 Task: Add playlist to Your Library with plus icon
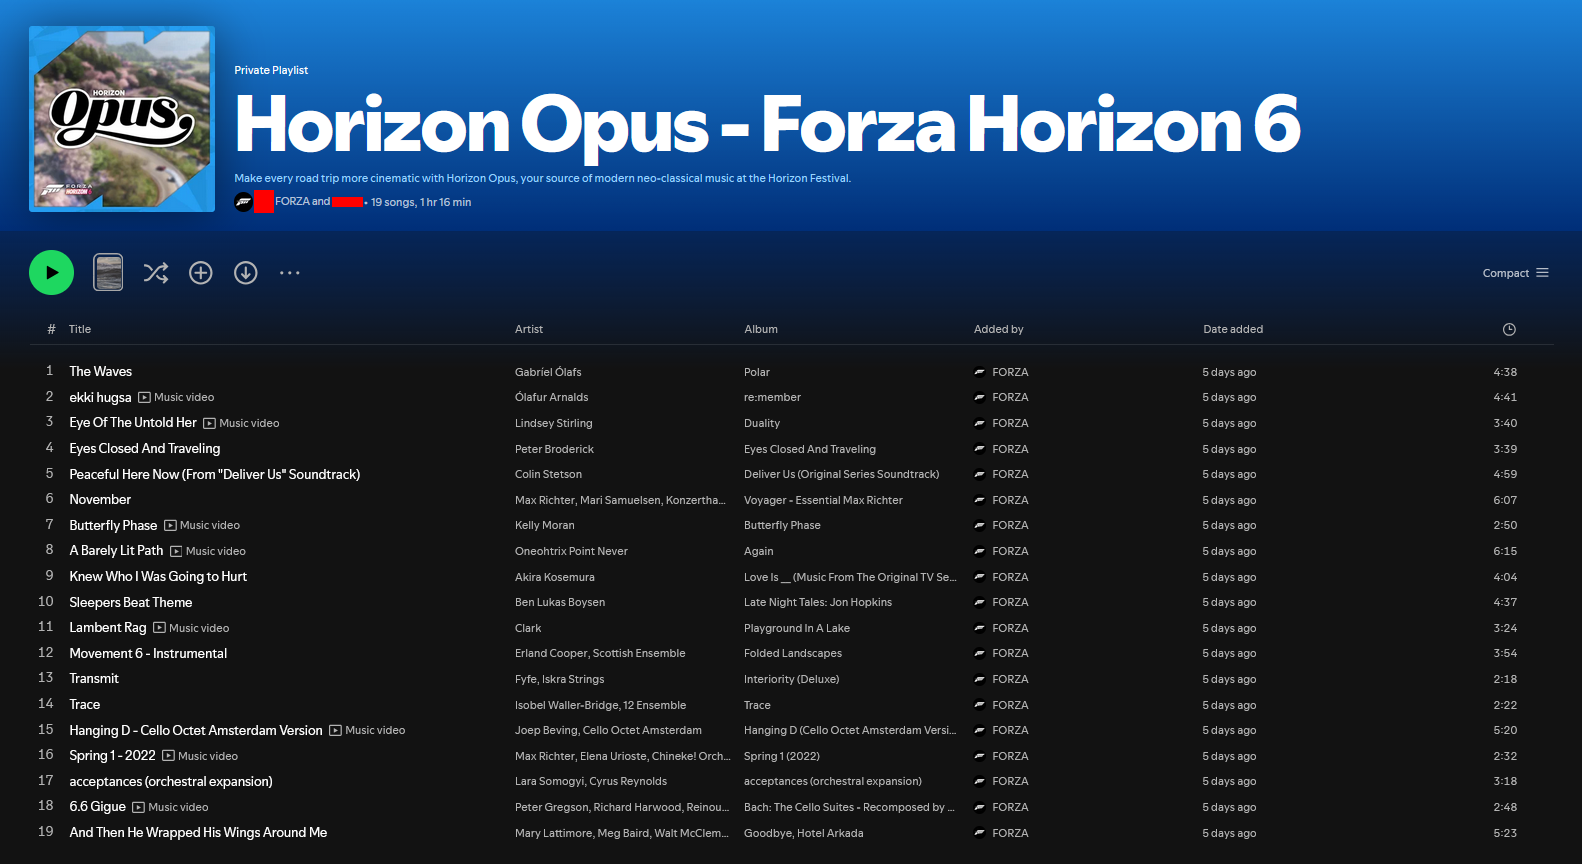[x=201, y=272]
